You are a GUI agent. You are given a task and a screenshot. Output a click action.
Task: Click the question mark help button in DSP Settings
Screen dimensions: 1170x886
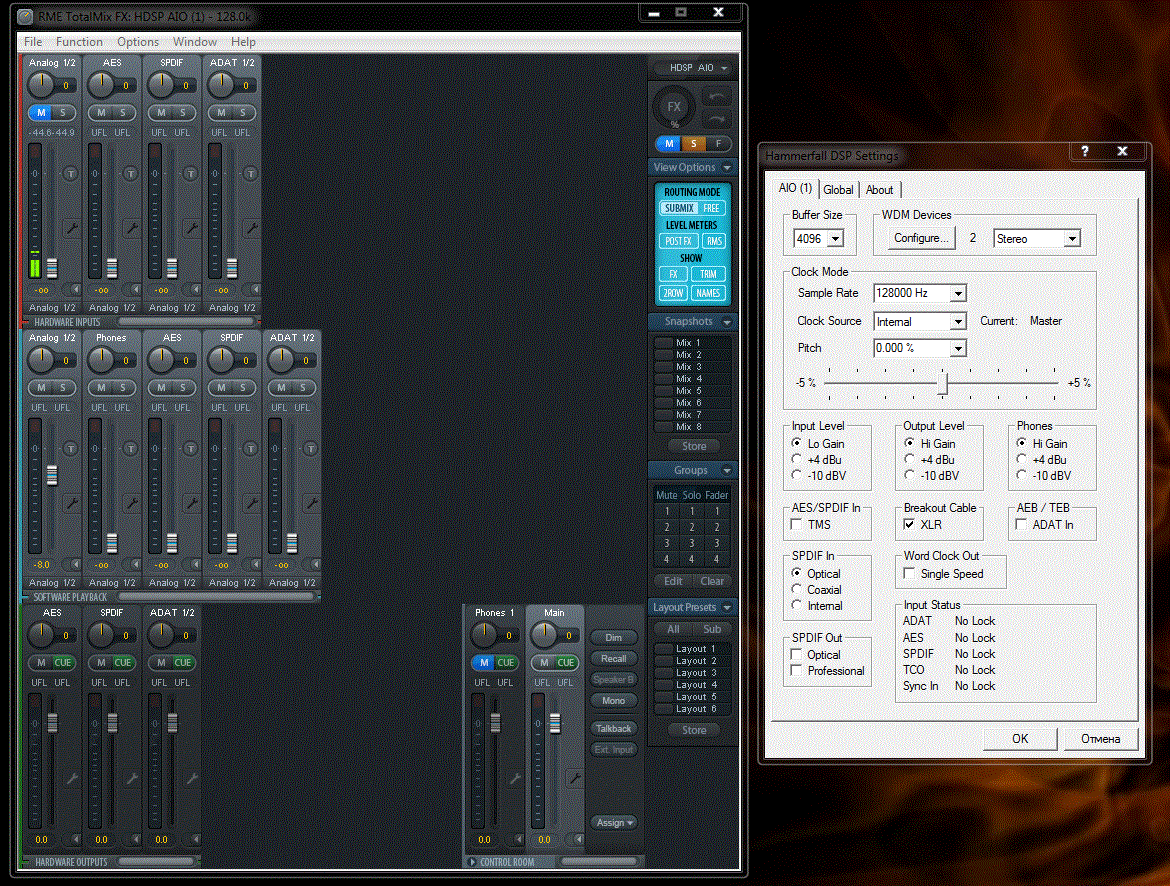1084,151
